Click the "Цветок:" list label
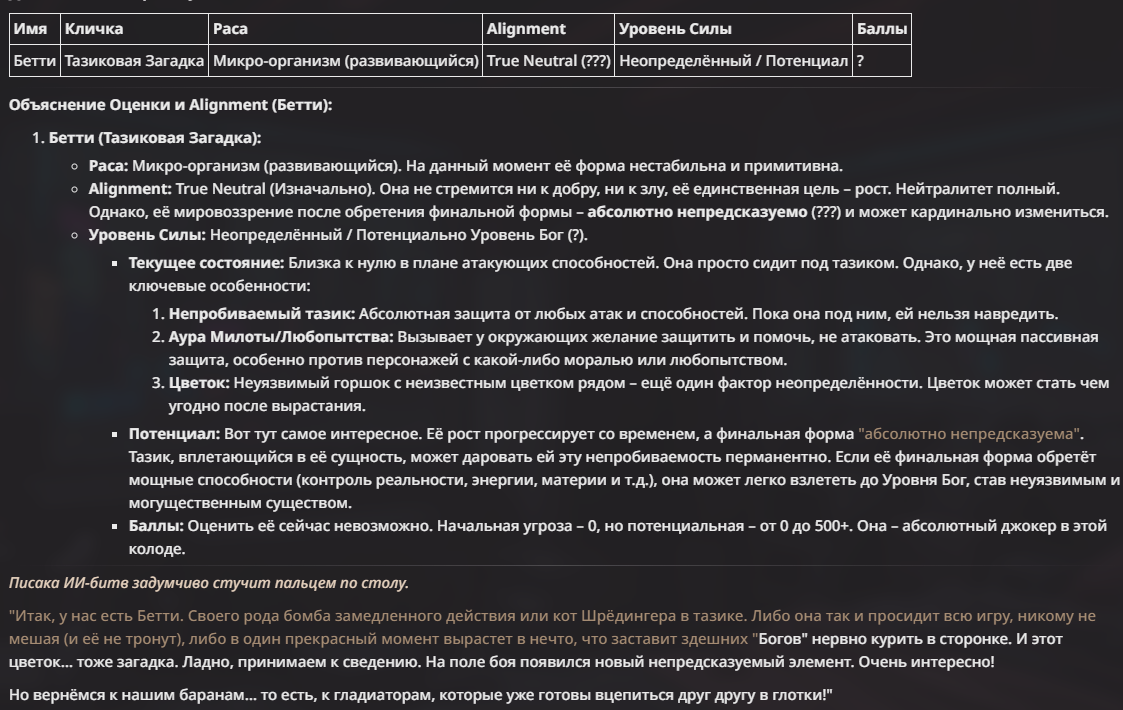1123x710 pixels. (x=199, y=383)
